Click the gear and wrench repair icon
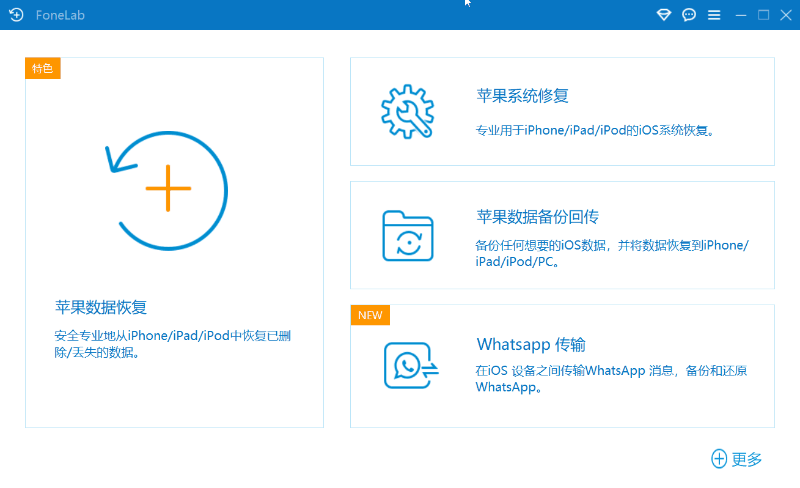The width and height of the screenshot is (800, 488). tap(407, 111)
